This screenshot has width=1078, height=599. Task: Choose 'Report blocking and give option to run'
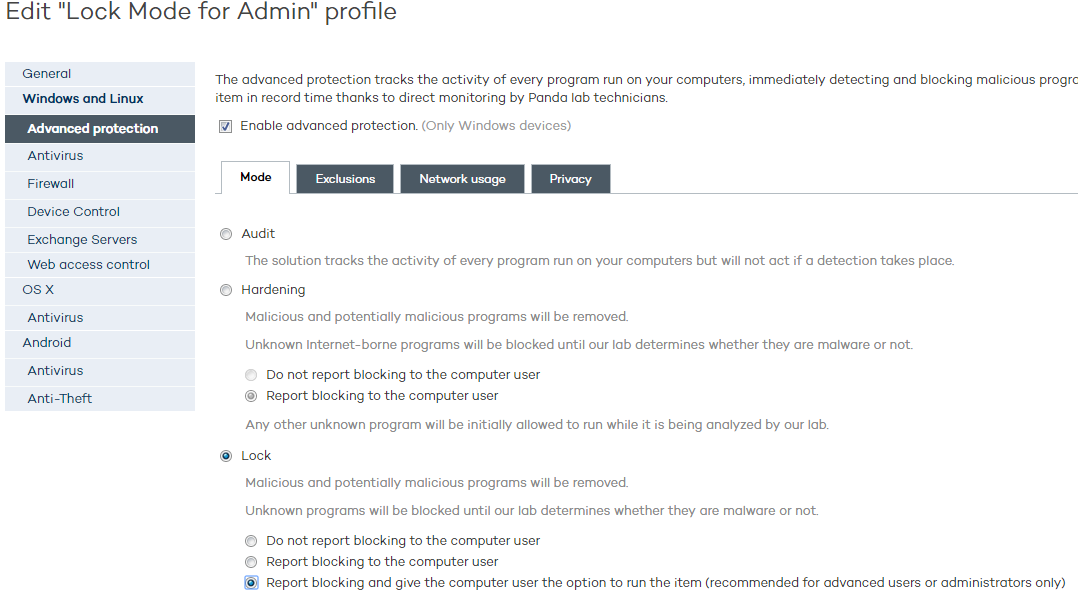click(251, 583)
